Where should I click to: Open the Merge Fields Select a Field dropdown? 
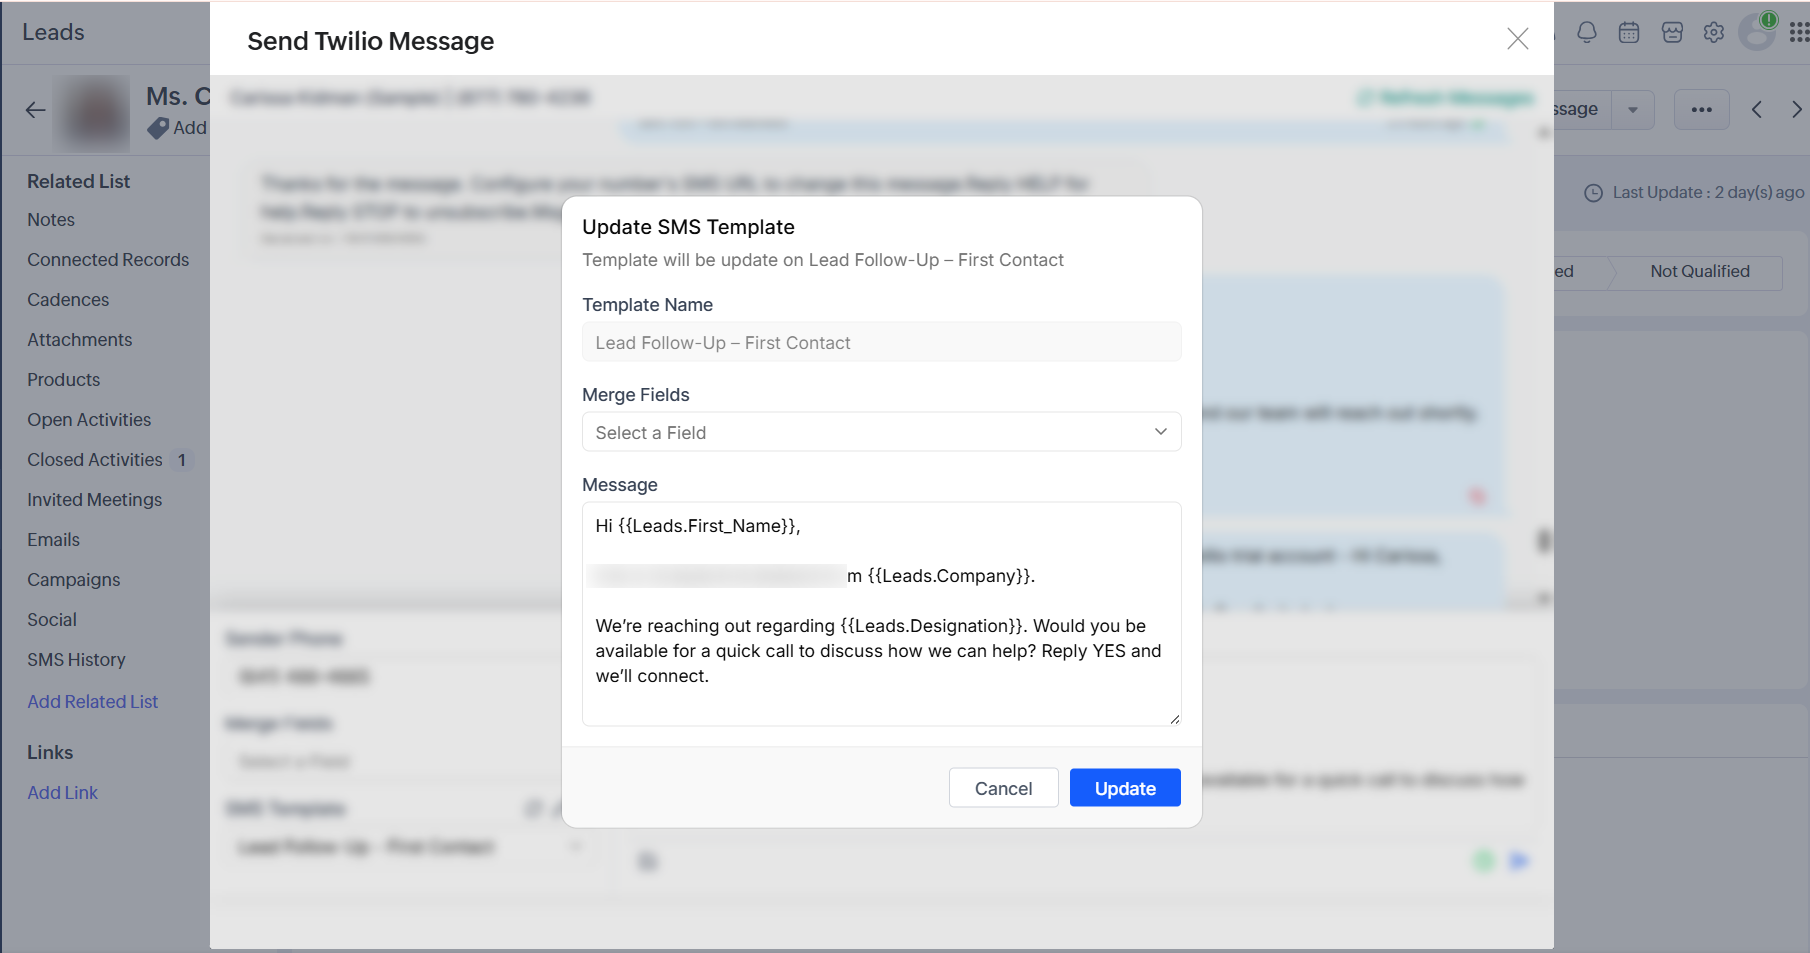click(882, 432)
